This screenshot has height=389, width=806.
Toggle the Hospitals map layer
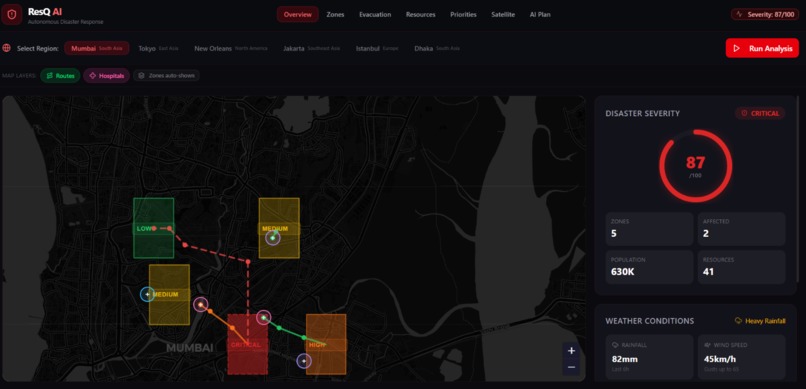click(106, 76)
